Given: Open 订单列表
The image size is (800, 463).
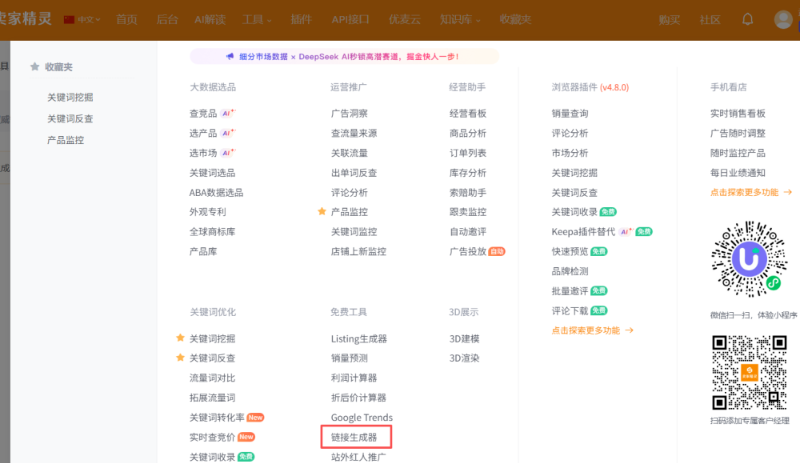Looking at the screenshot, I should point(468,153).
